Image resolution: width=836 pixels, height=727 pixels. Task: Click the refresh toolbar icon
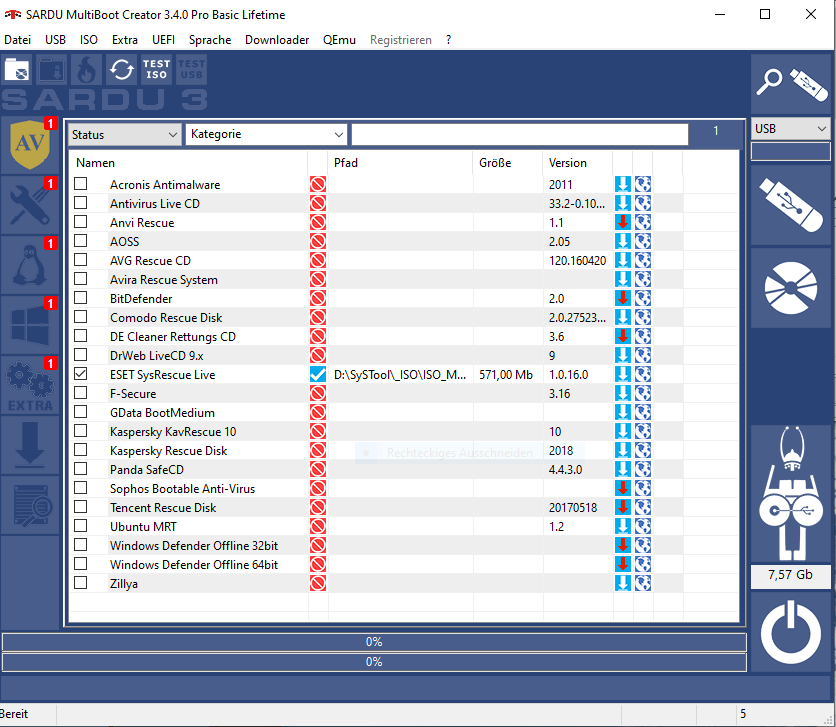click(122, 69)
